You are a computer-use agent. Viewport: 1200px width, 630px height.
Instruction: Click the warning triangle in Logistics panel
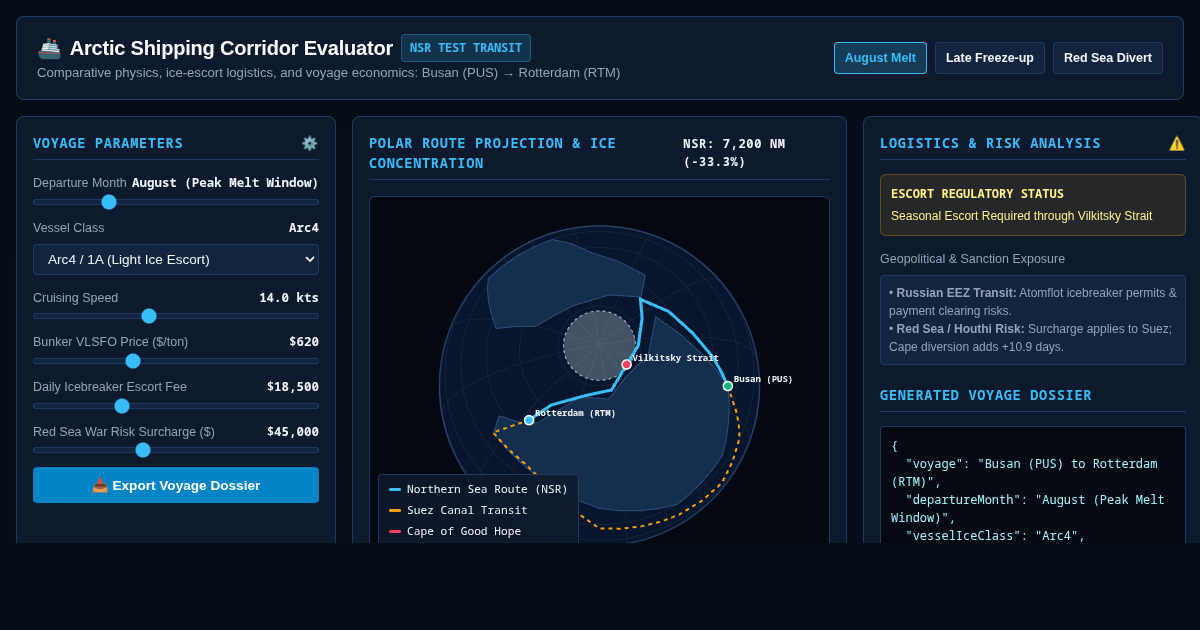point(1177,143)
